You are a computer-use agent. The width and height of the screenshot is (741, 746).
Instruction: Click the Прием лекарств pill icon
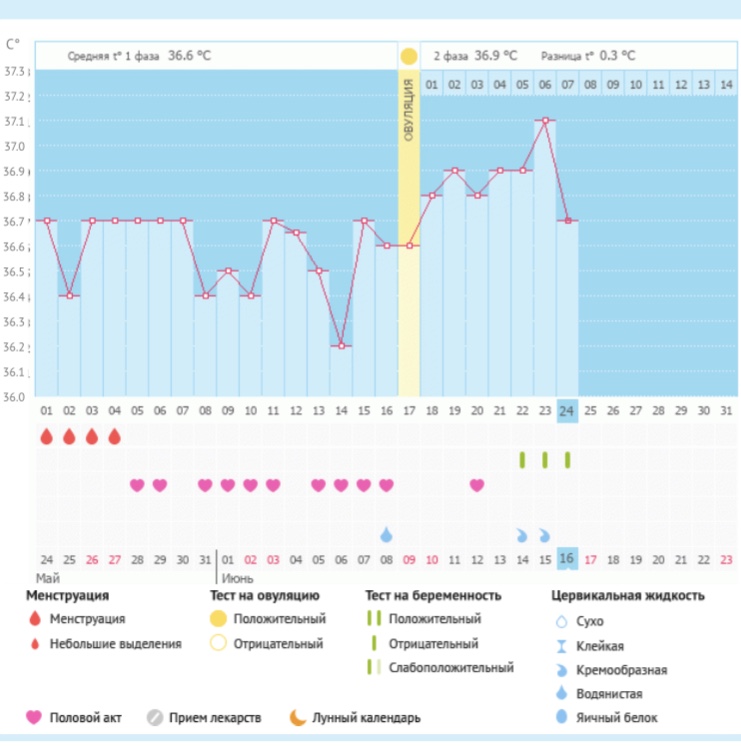click(x=154, y=717)
